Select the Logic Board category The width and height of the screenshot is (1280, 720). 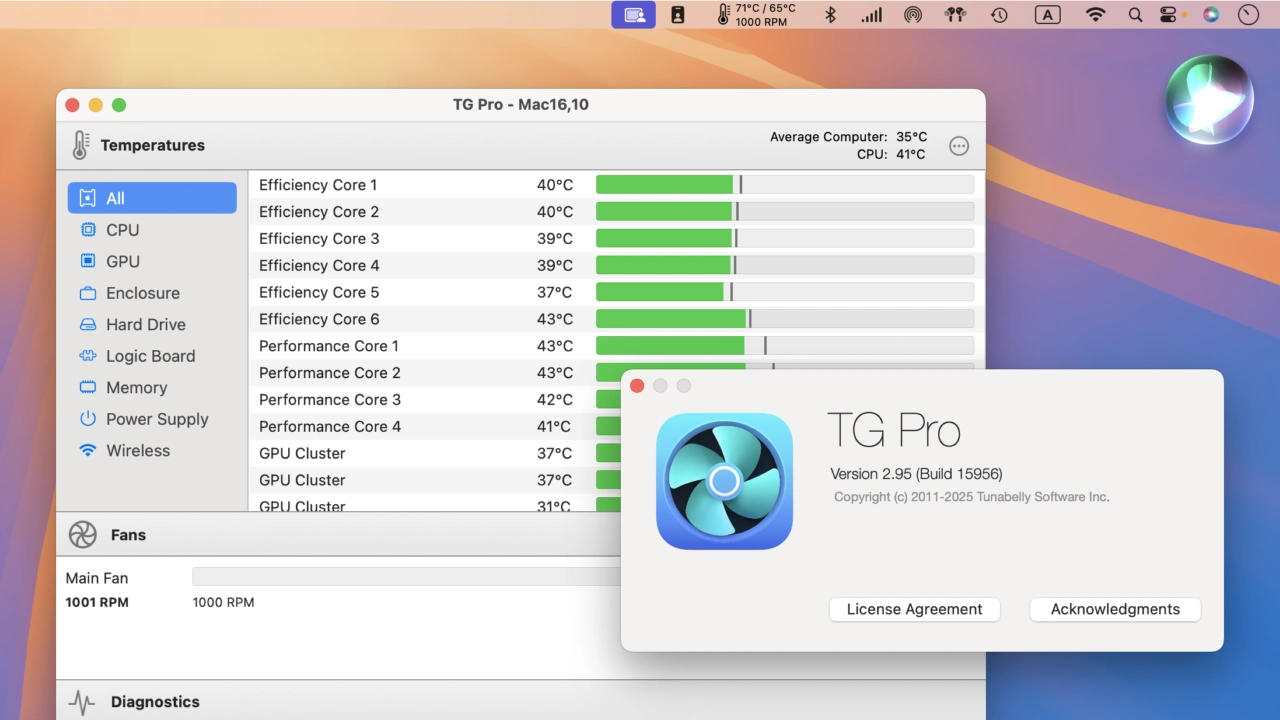[x=150, y=356]
